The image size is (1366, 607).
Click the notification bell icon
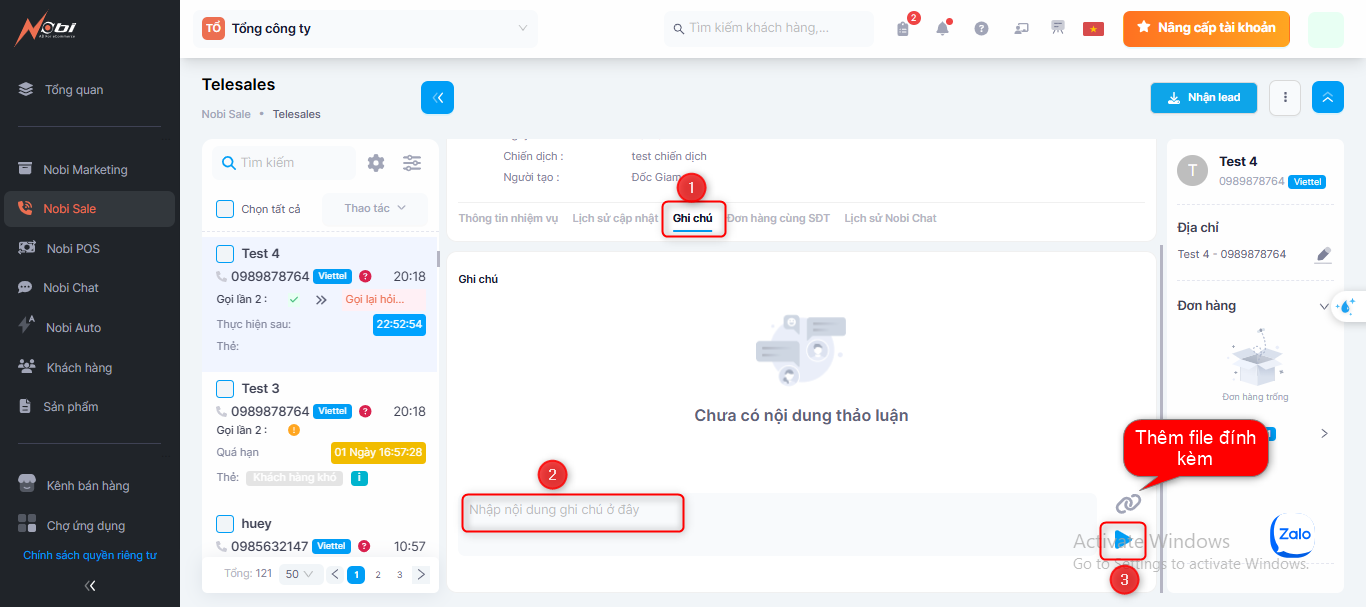pos(942,29)
